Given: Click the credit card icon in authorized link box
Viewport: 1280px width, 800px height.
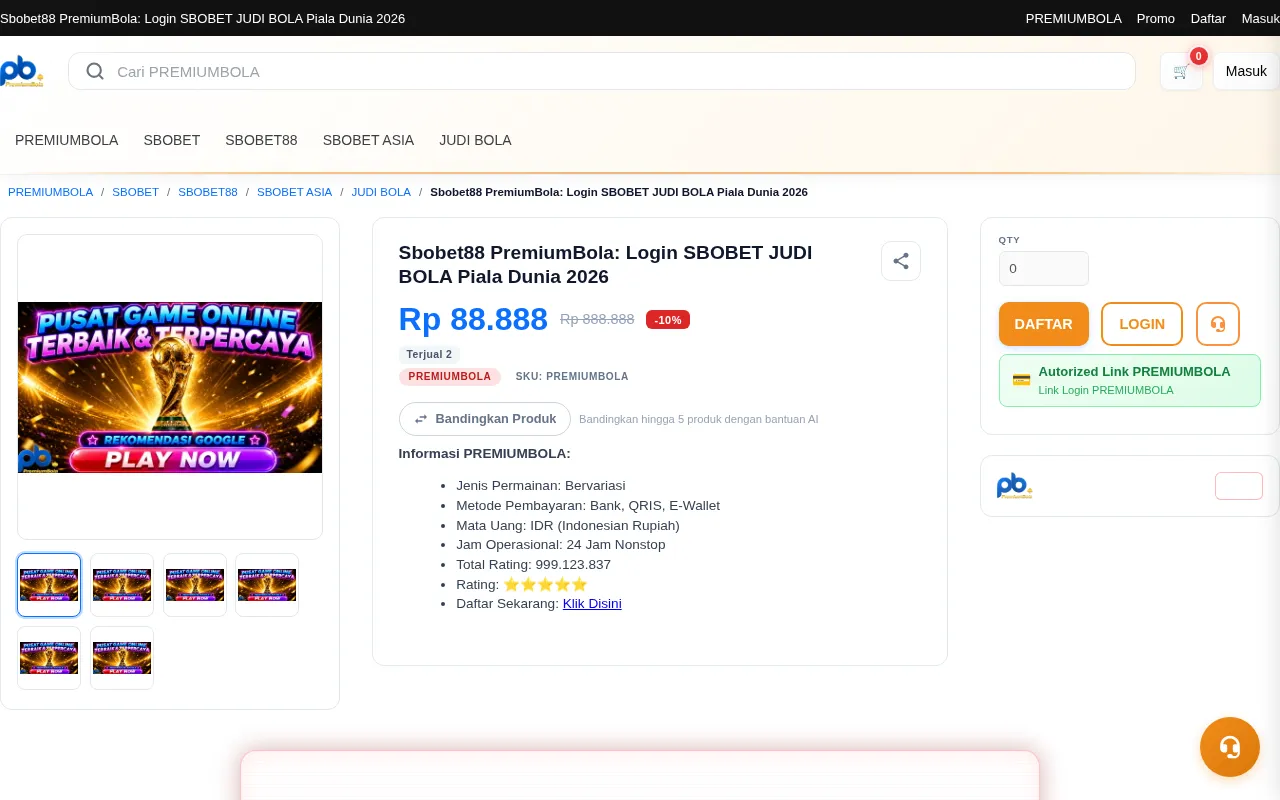Looking at the screenshot, I should pyautogui.click(x=1021, y=380).
